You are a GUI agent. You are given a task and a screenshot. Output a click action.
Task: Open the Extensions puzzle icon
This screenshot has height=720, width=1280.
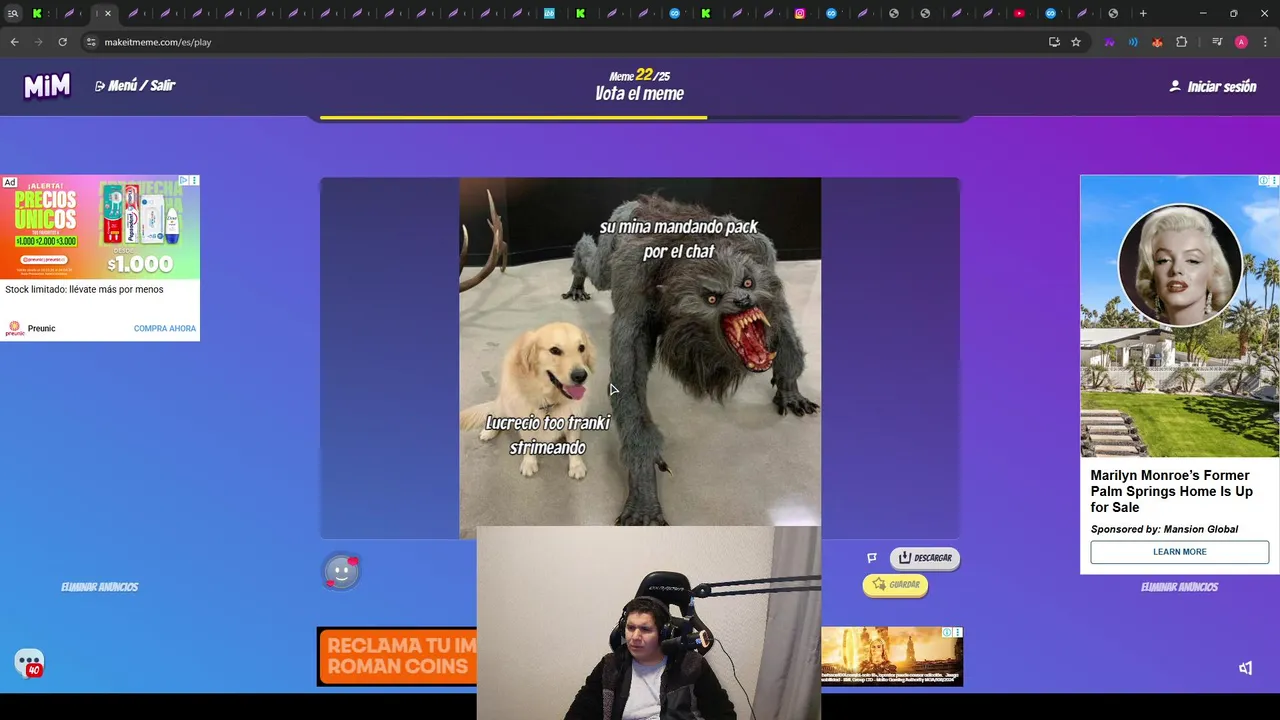(1182, 42)
